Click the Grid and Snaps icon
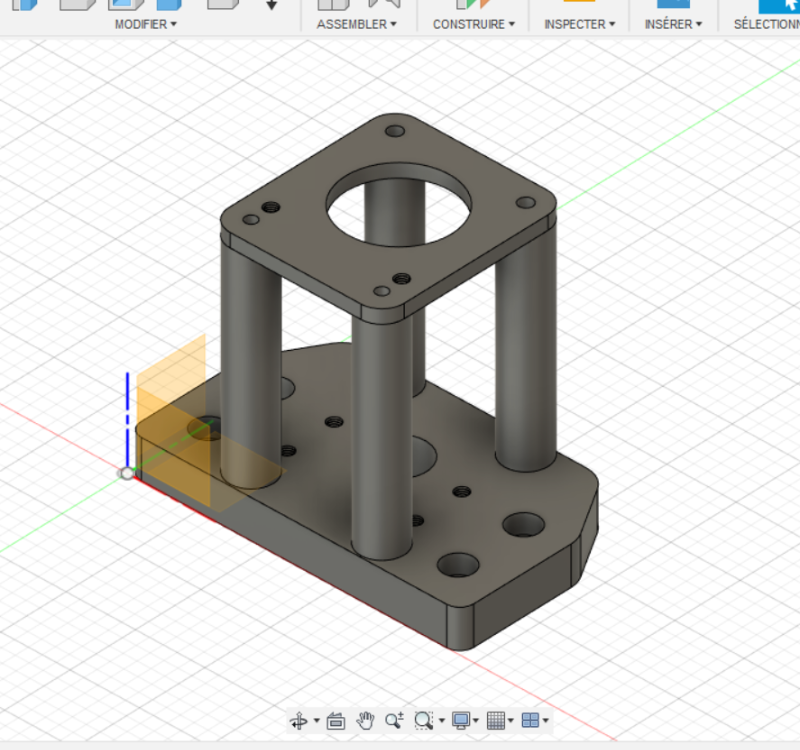Screen dimensions: 800x750 pyautogui.click(x=496, y=720)
